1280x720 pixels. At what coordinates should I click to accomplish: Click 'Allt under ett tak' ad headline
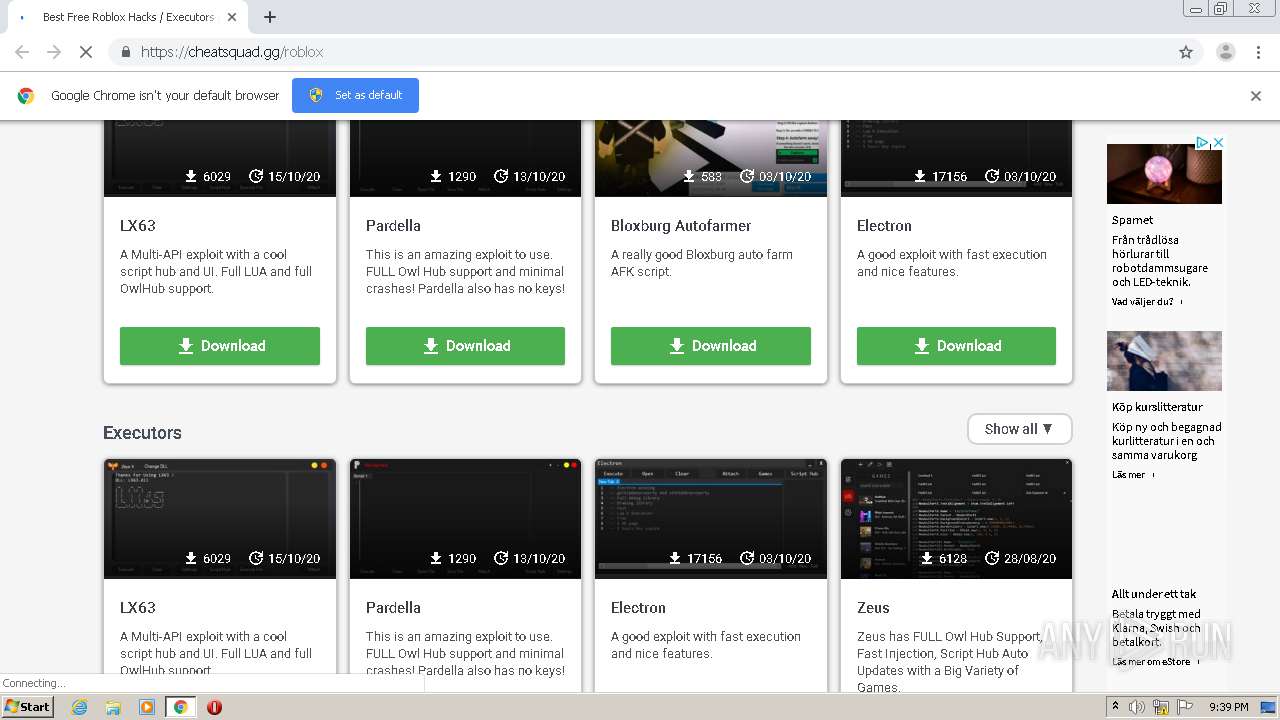(1154, 594)
